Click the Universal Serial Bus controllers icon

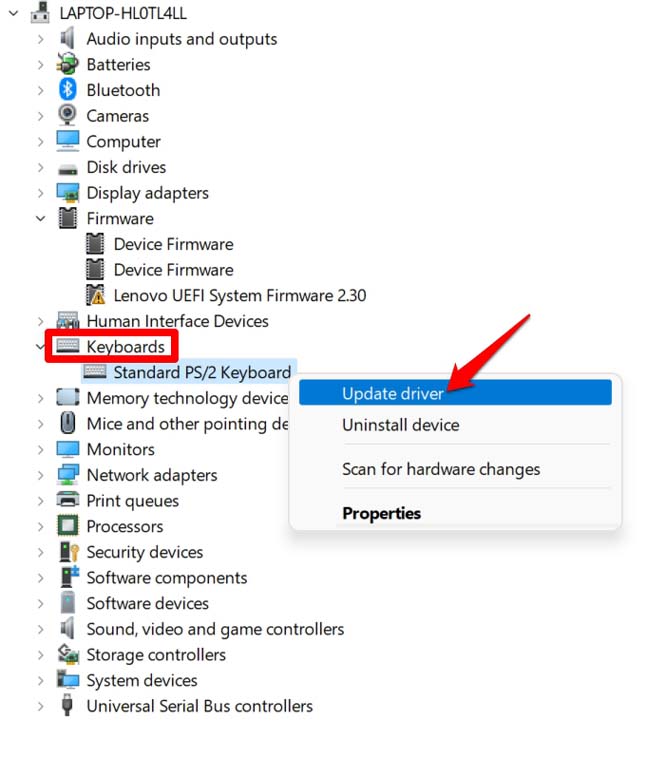68,706
